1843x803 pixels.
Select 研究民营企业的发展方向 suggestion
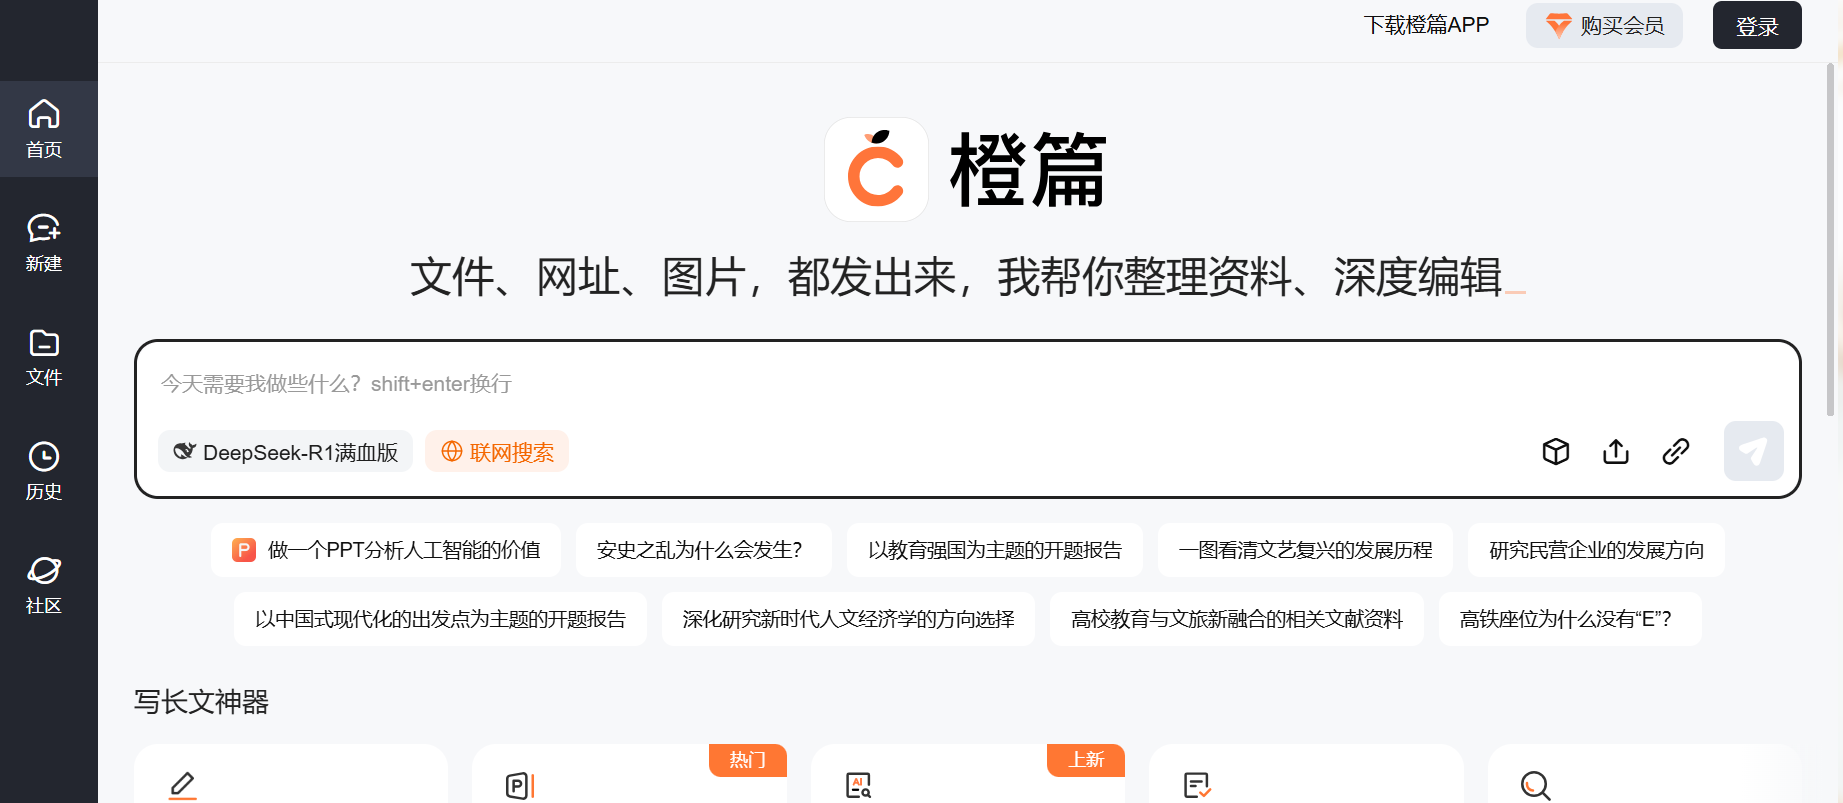(x=1596, y=550)
